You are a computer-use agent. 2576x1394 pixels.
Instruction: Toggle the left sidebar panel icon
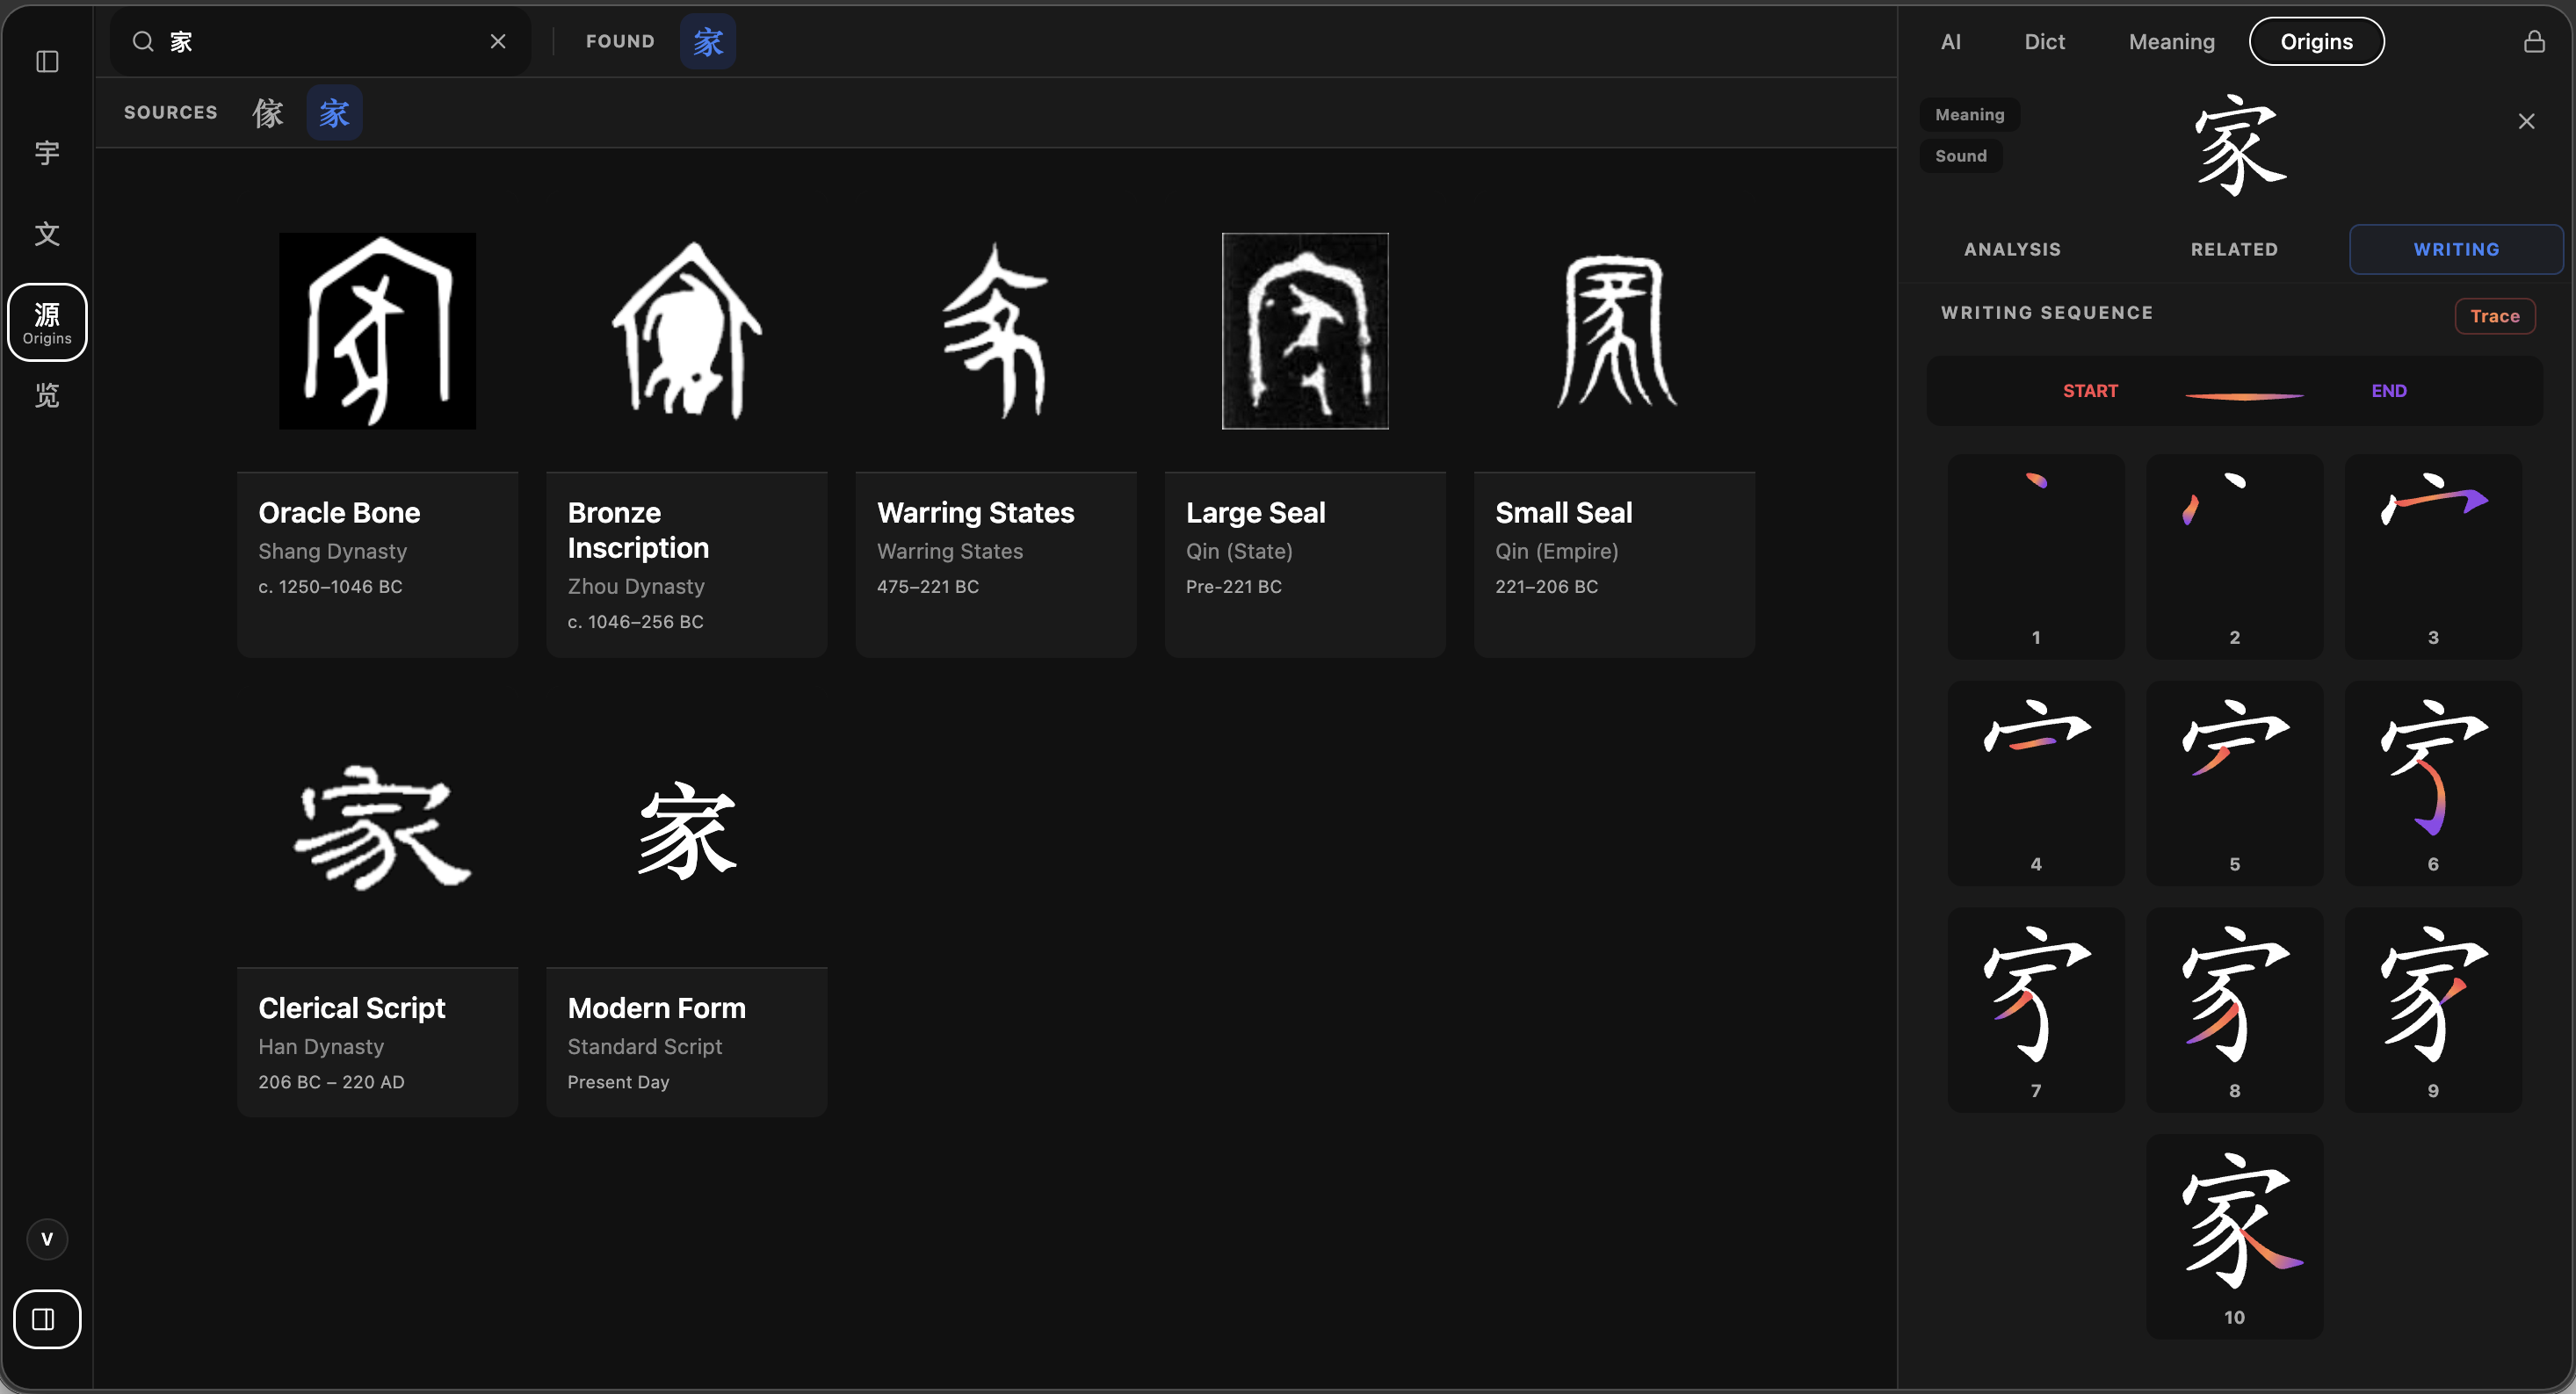tap(47, 62)
